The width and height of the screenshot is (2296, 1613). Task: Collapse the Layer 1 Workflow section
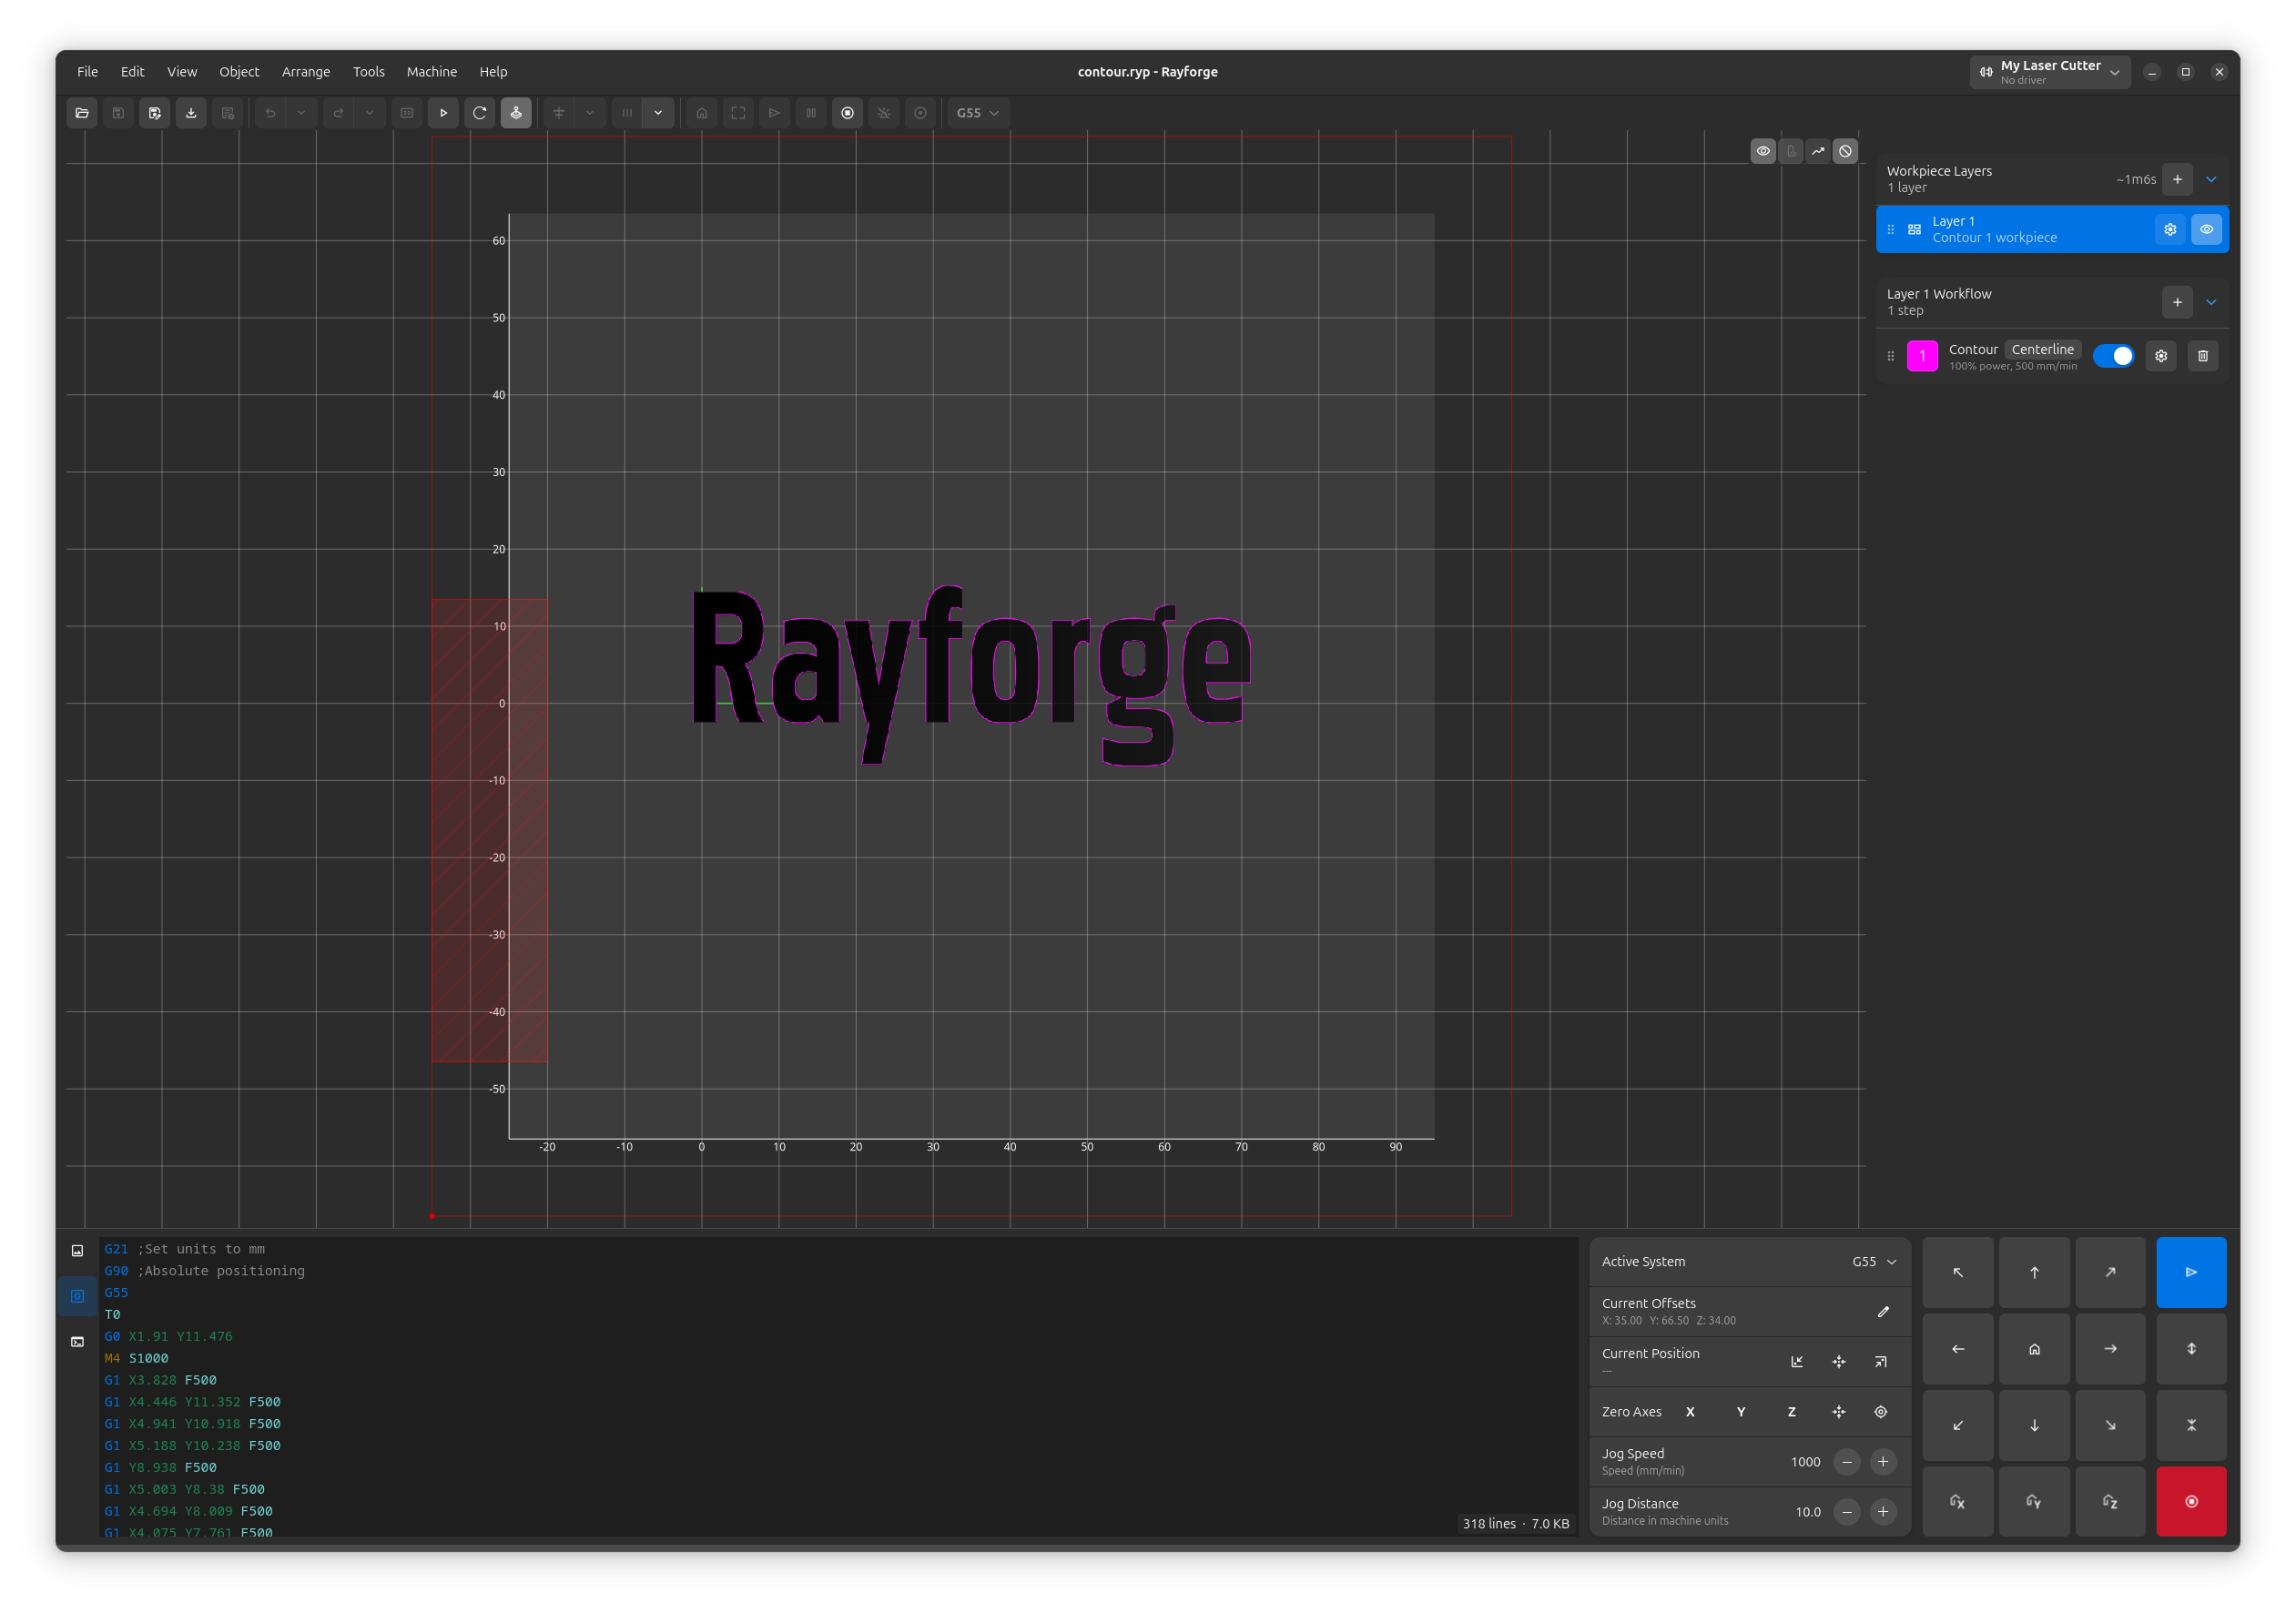pyautogui.click(x=2211, y=302)
